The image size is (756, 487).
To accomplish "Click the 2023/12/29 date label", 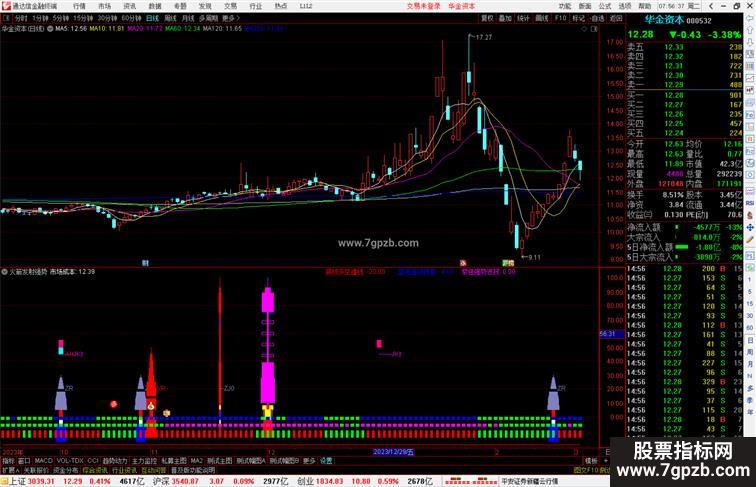I will pyautogui.click(x=393, y=452).
